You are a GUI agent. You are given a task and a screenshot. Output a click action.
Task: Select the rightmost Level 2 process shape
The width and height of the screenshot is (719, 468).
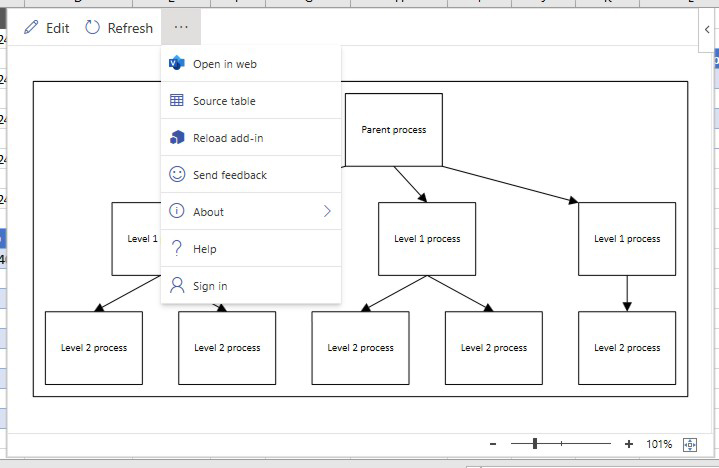tap(627, 348)
